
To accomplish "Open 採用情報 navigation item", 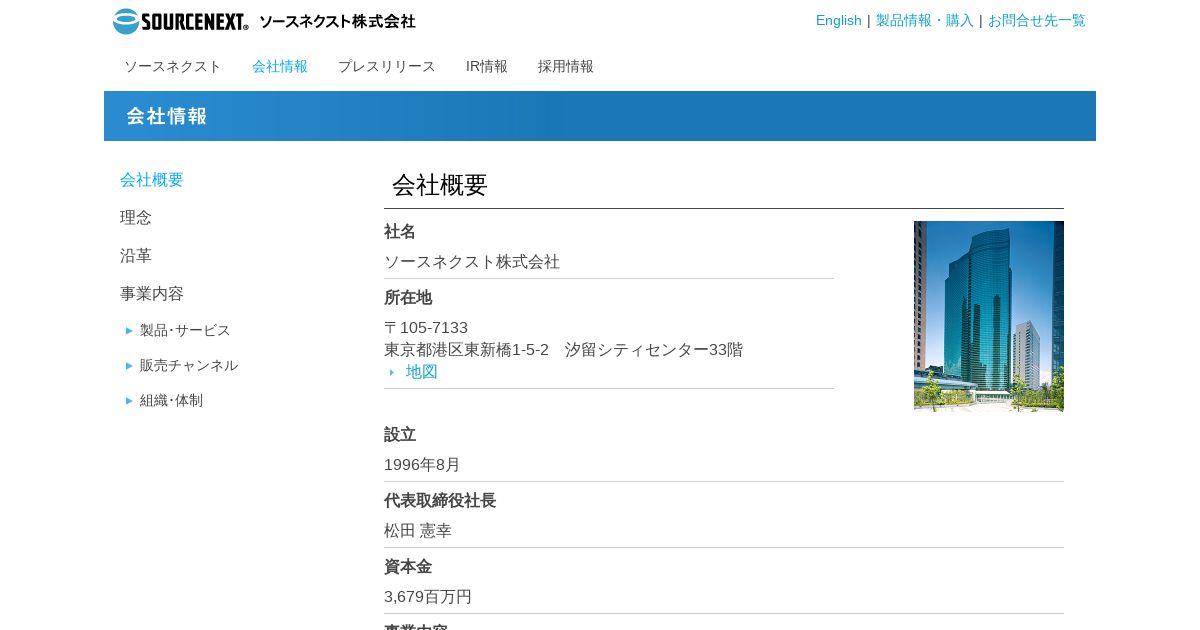I will coord(566,66).
